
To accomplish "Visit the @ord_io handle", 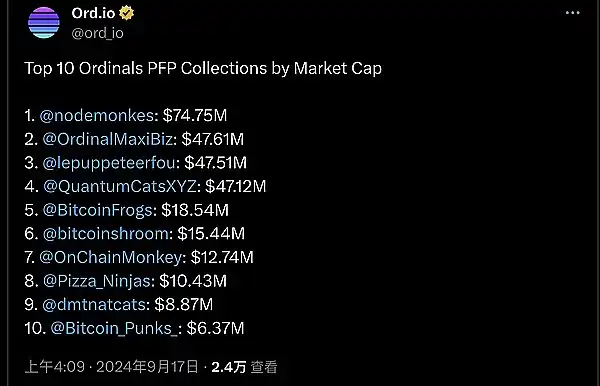I will pos(98,33).
